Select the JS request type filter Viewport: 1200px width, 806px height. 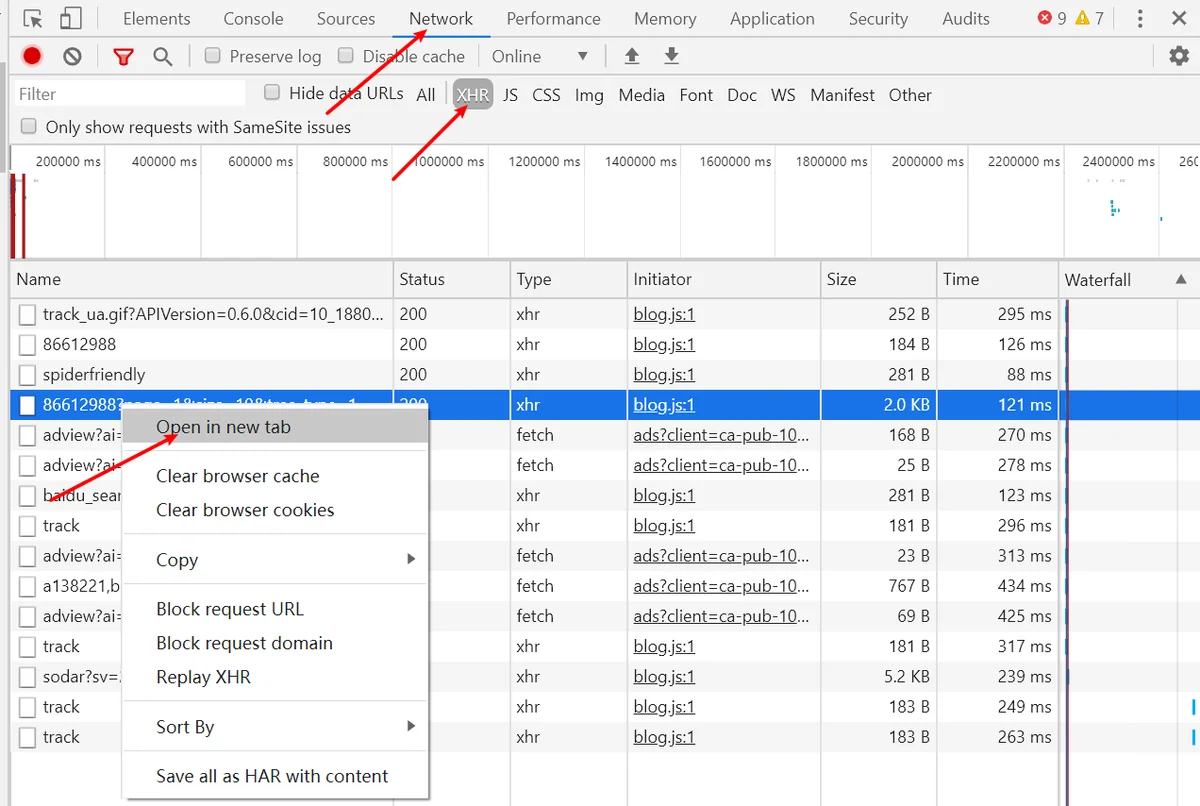click(510, 95)
